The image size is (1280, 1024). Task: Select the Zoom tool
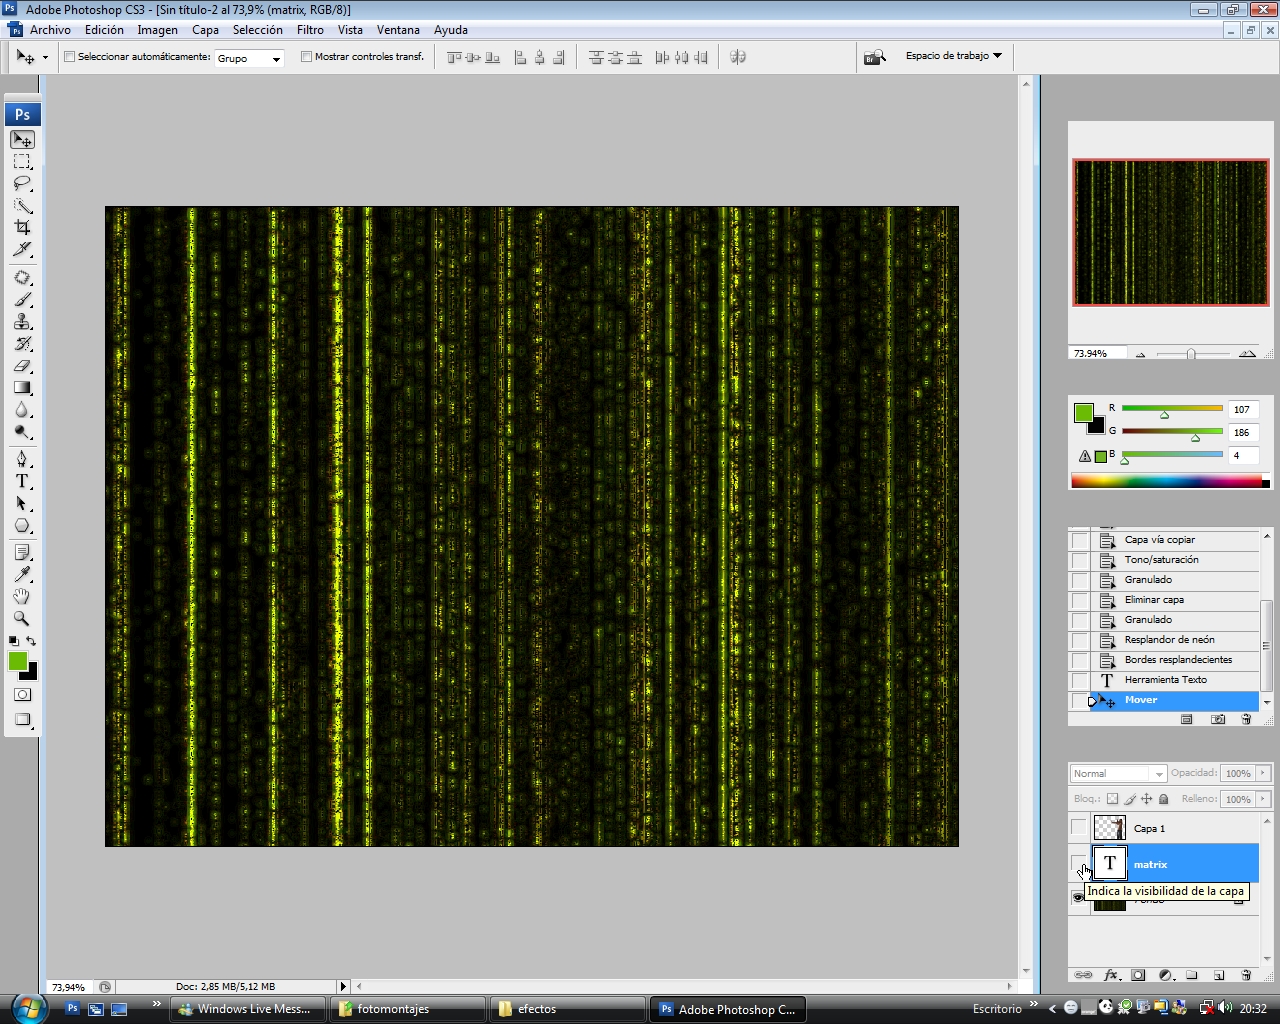22,620
